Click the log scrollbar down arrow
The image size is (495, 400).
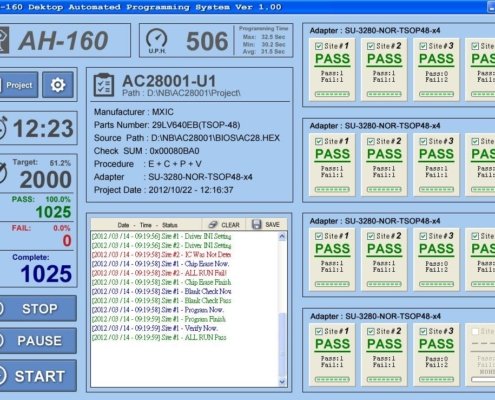282,382
